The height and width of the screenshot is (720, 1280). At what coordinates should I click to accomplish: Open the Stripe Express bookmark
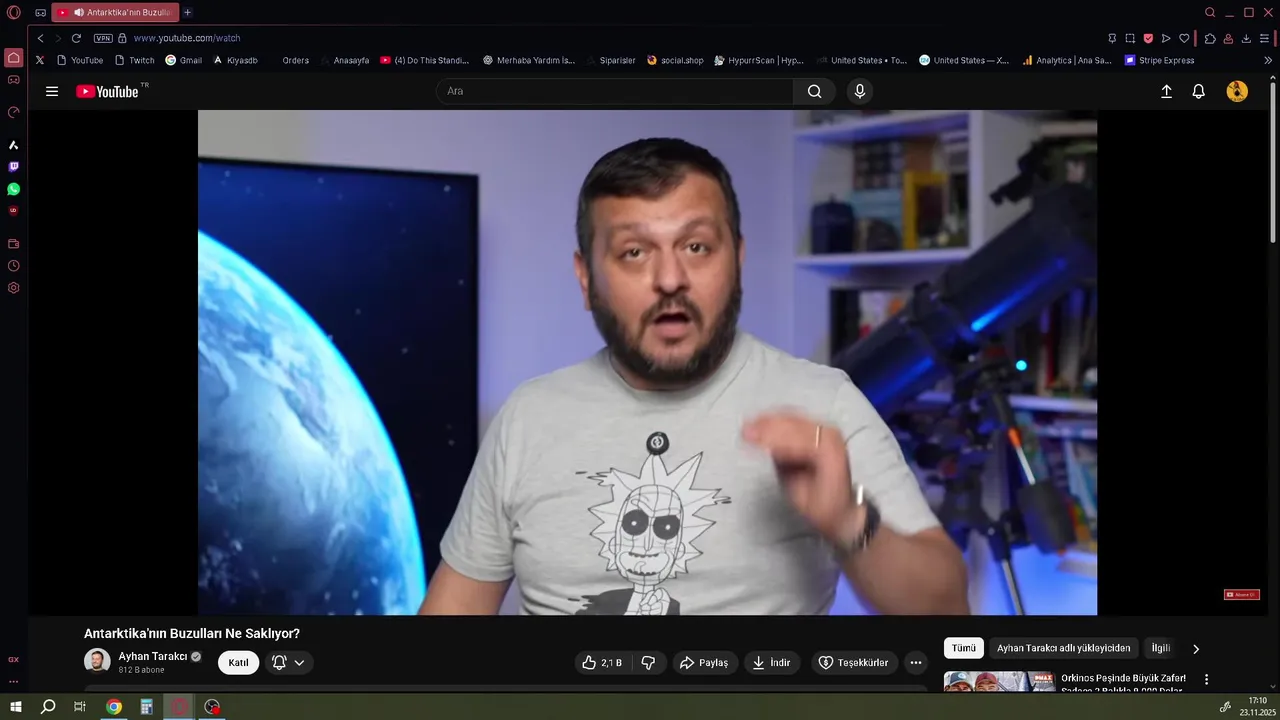point(1159,60)
